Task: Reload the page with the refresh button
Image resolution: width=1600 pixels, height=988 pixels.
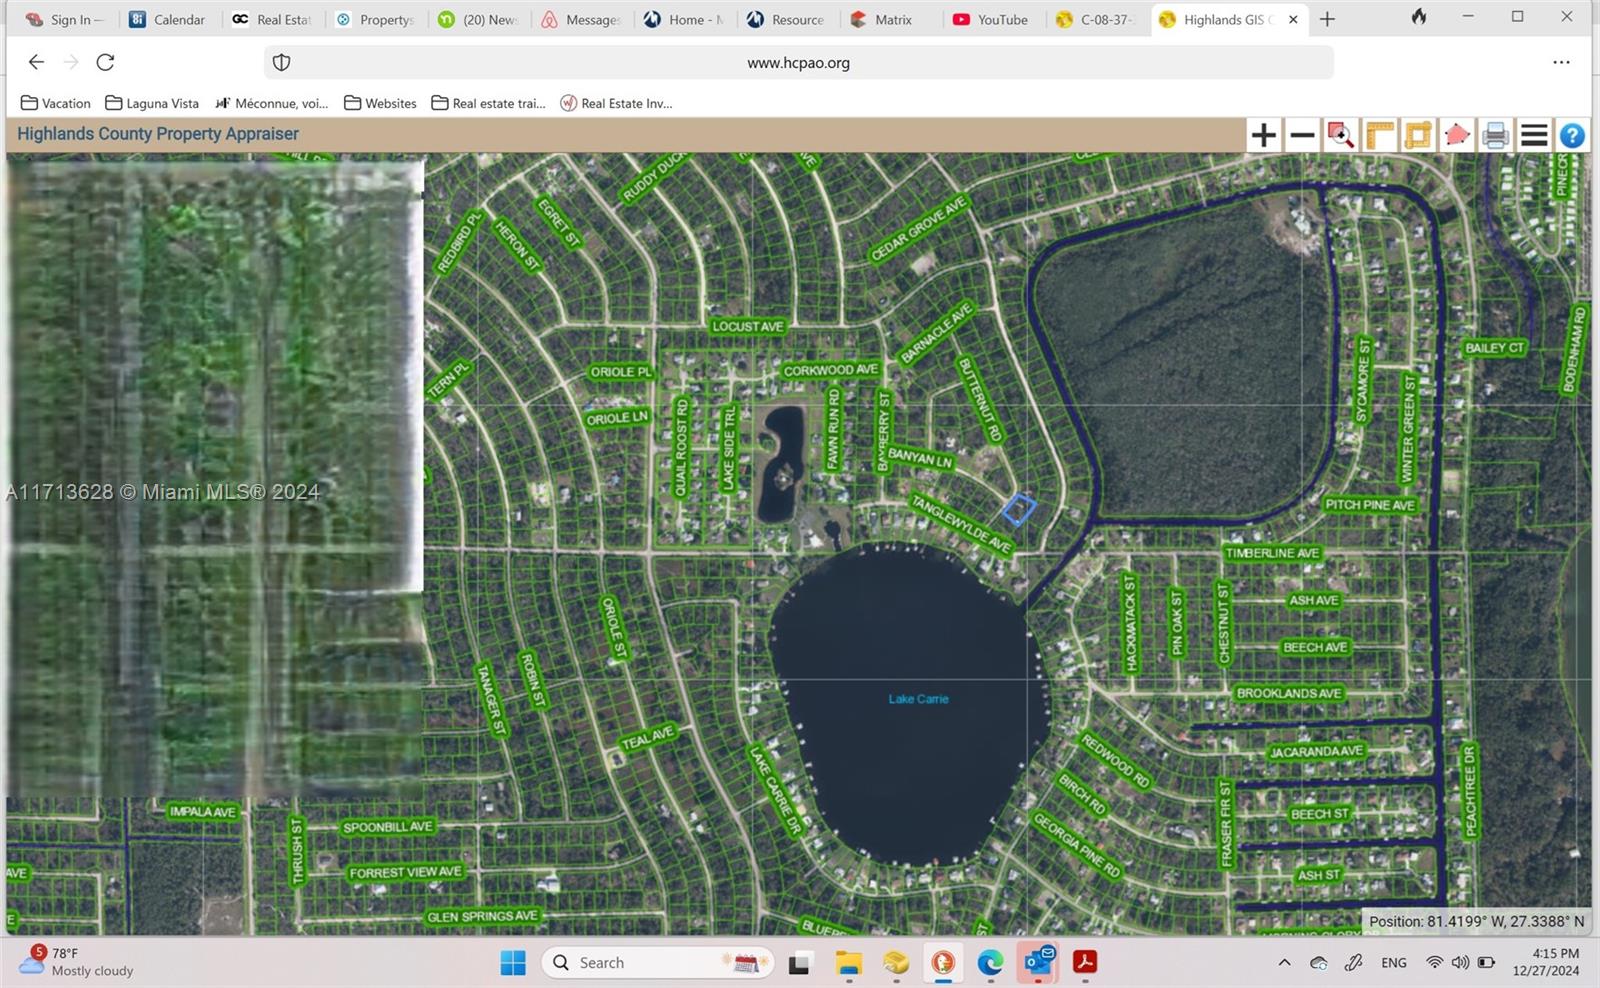Action: click(x=105, y=62)
